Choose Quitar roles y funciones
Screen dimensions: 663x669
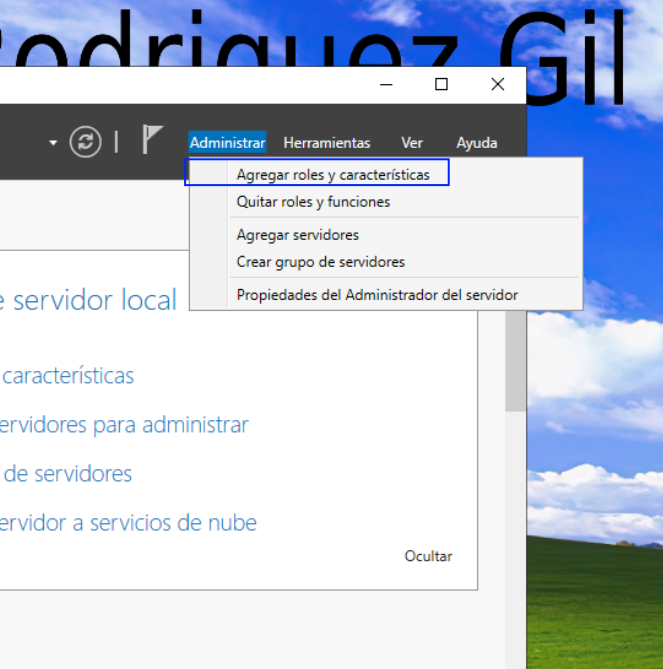point(313,201)
